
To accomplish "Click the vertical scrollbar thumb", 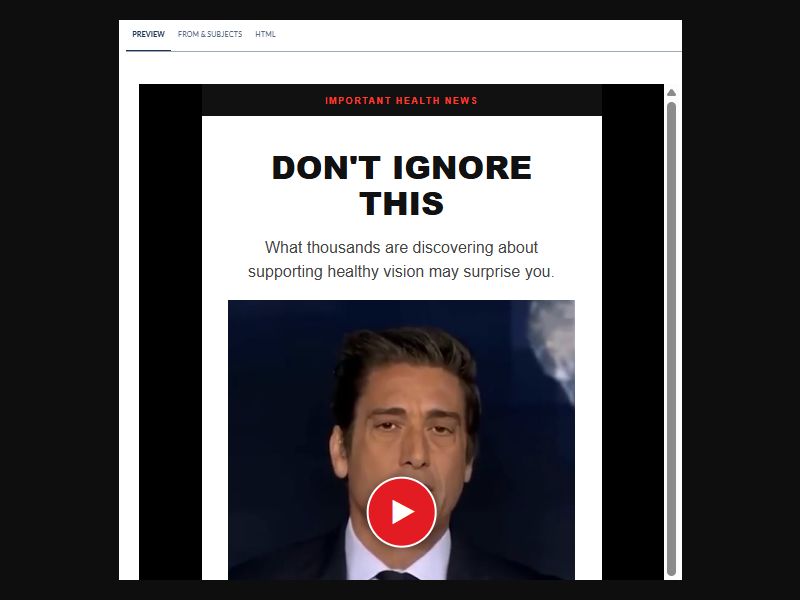I will [671, 339].
